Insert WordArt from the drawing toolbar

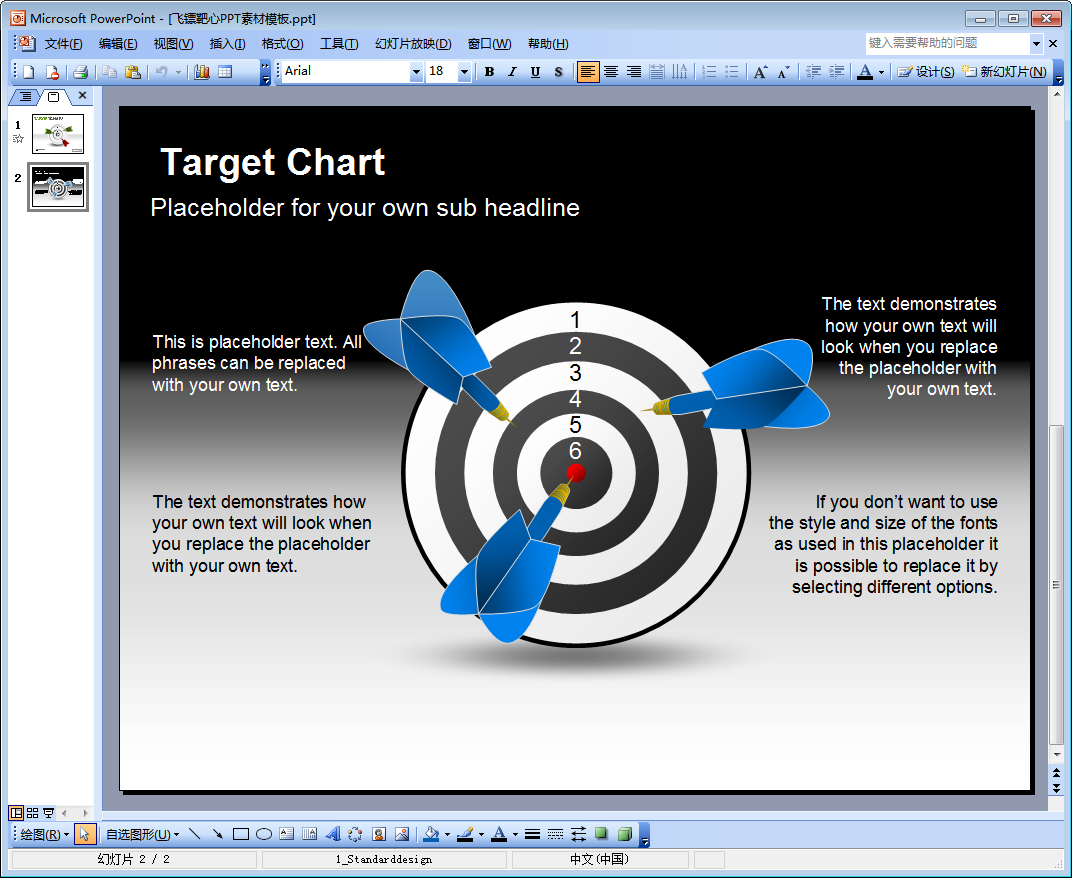333,834
